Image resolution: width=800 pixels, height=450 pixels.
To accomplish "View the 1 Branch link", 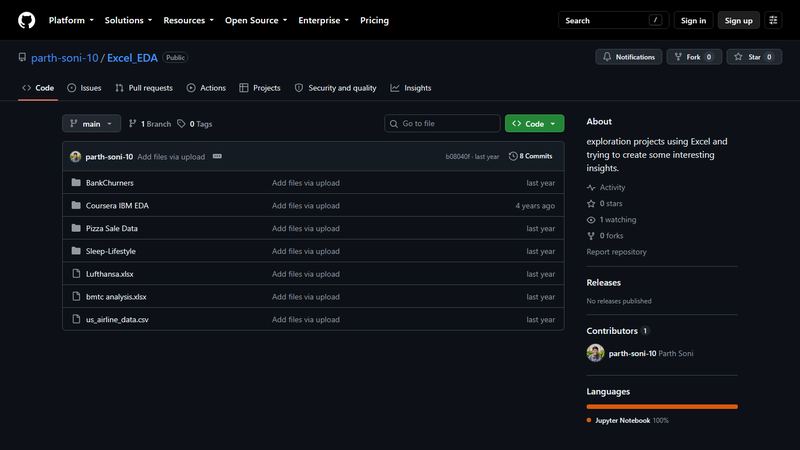I will coord(150,123).
